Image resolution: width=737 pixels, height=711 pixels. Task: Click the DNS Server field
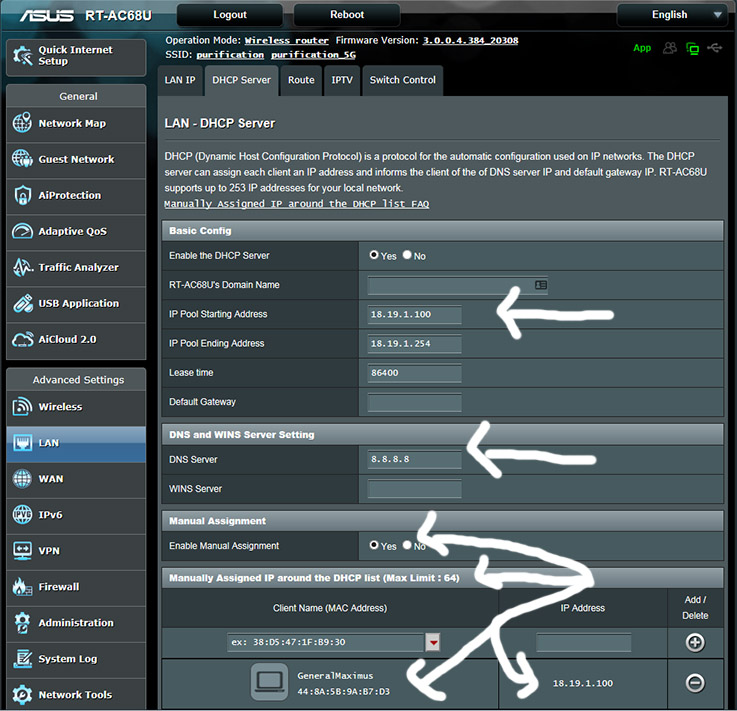click(x=415, y=459)
